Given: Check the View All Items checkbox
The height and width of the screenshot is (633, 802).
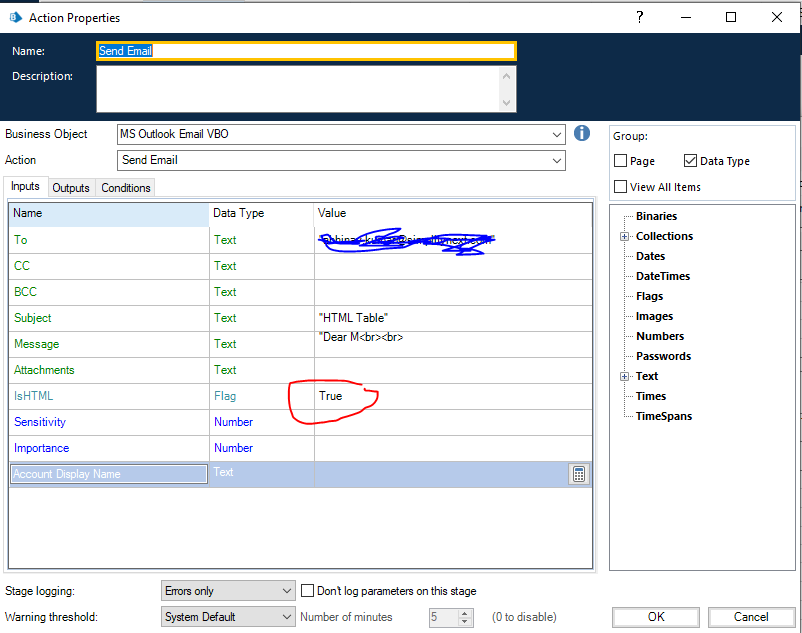Looking at the screenshot, I should pos(620,187).
